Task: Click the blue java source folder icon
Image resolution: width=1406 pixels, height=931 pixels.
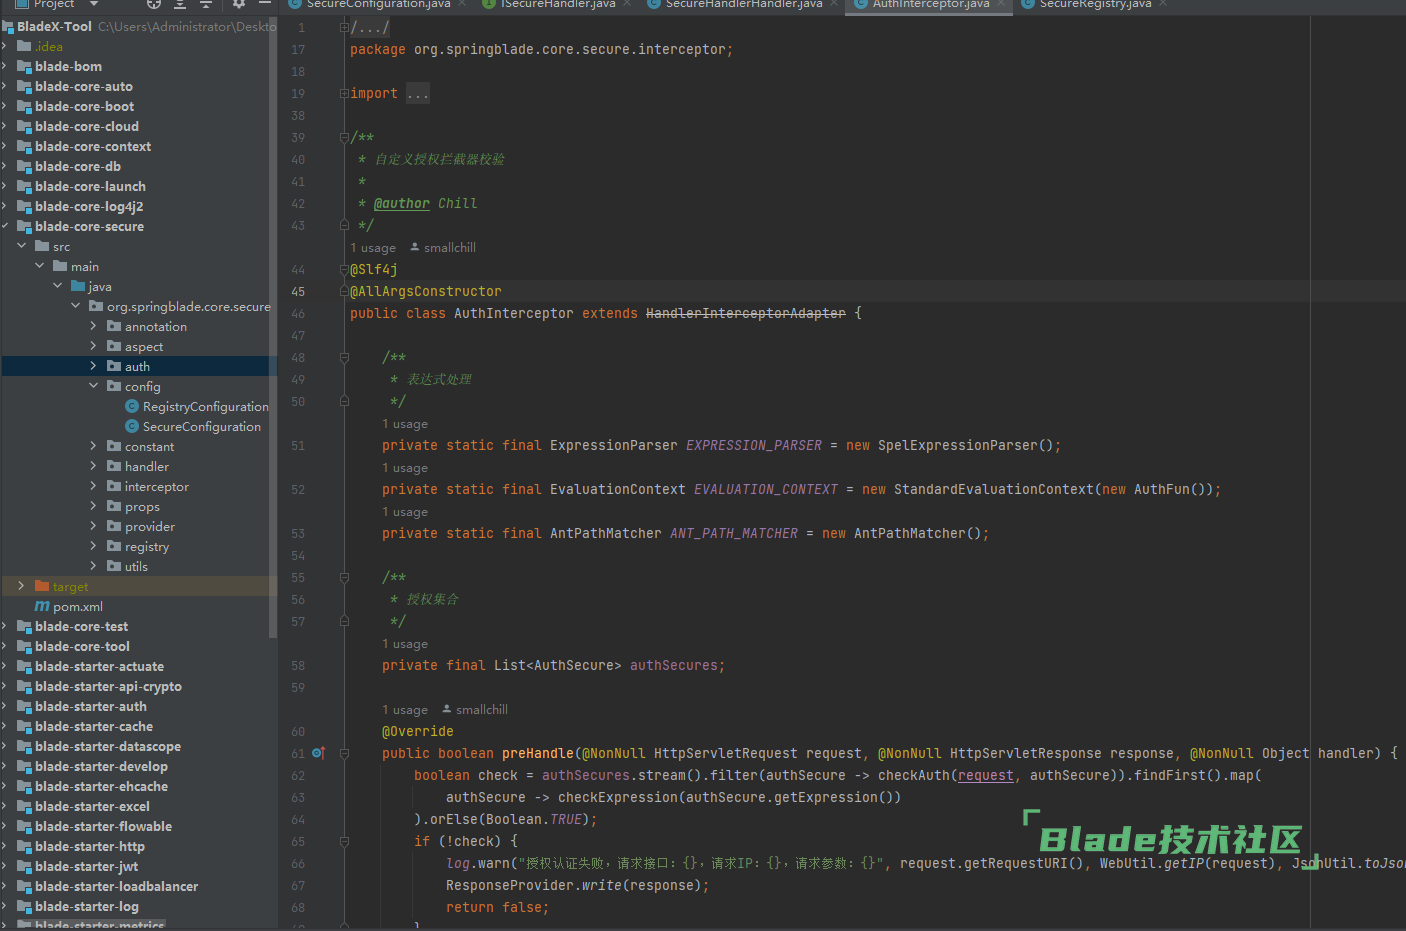Action: (78, 286)
